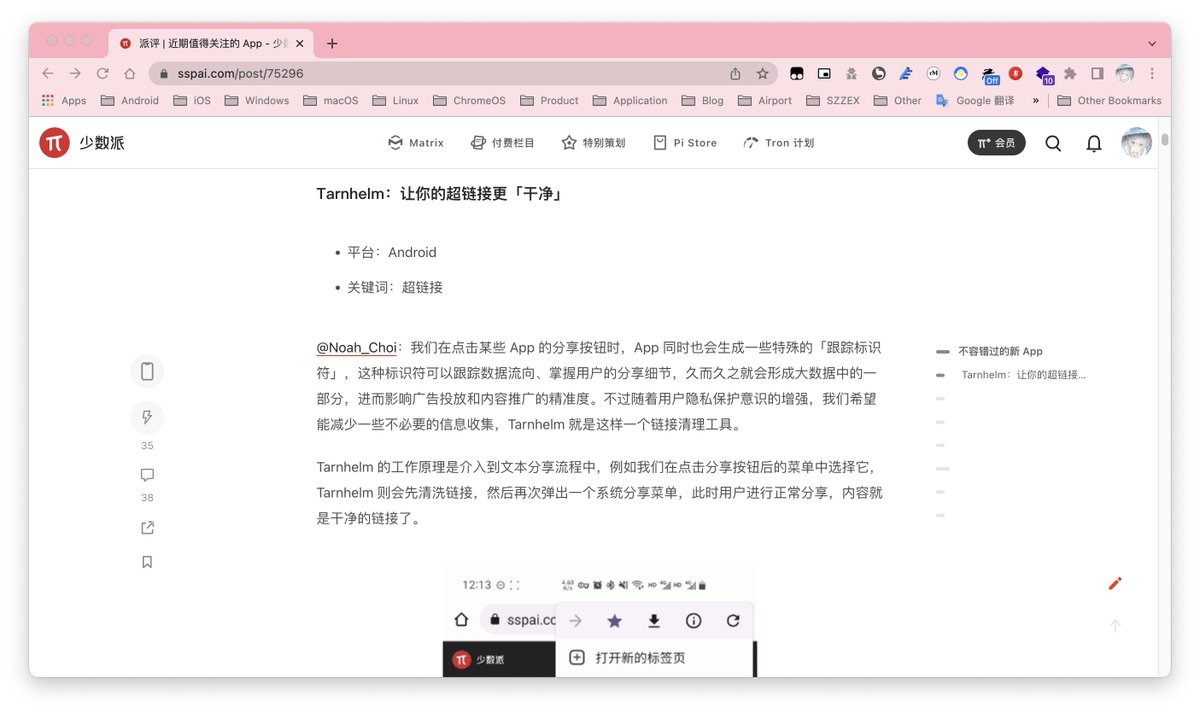Click the red pencil write icon
Screen dimensions: 1200x713
pos(1115,583)
